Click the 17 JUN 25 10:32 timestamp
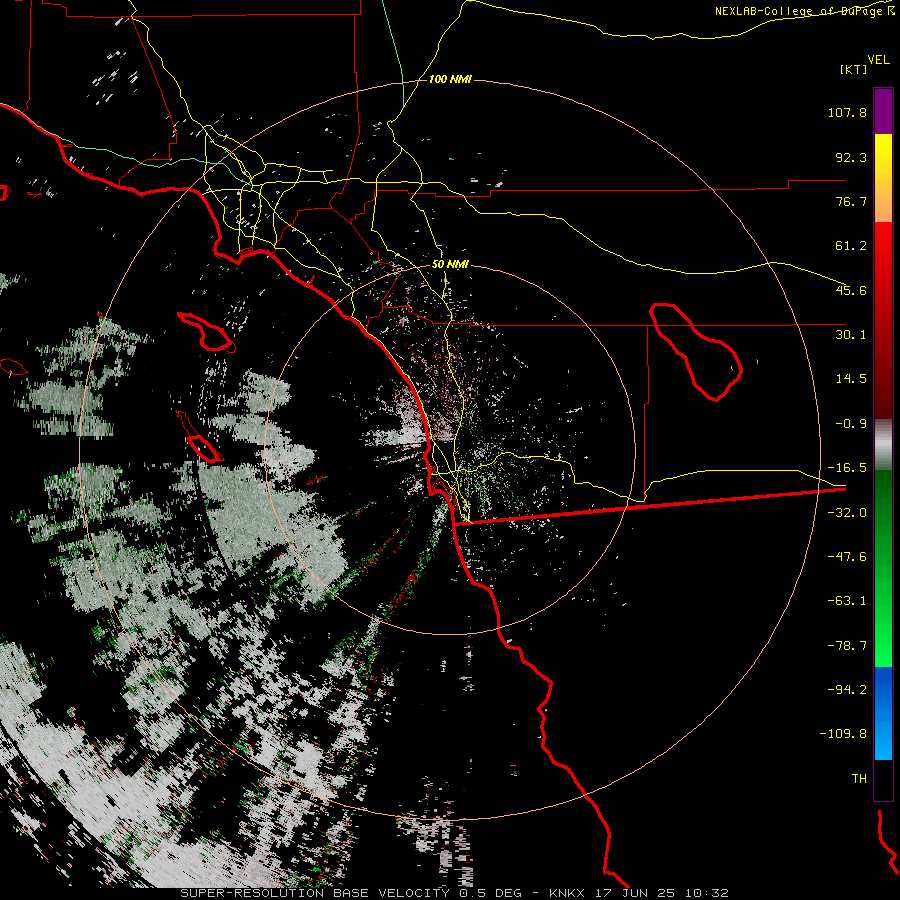 pos(660,893)
